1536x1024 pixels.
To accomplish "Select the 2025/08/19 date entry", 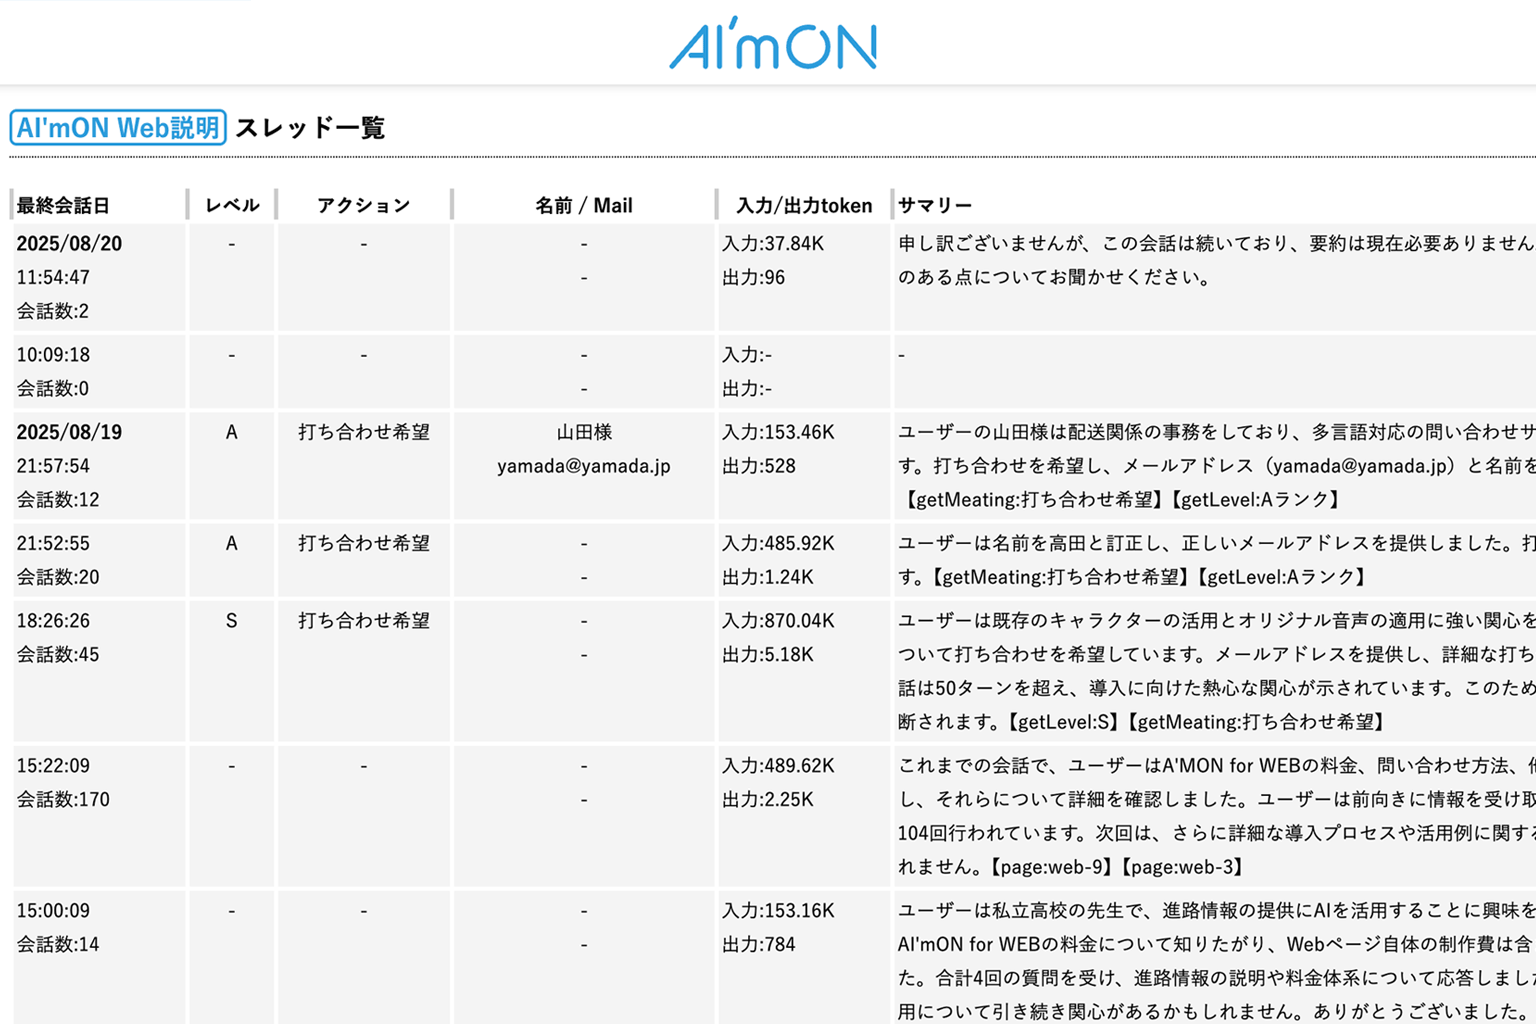I will (x=69, y=432).
